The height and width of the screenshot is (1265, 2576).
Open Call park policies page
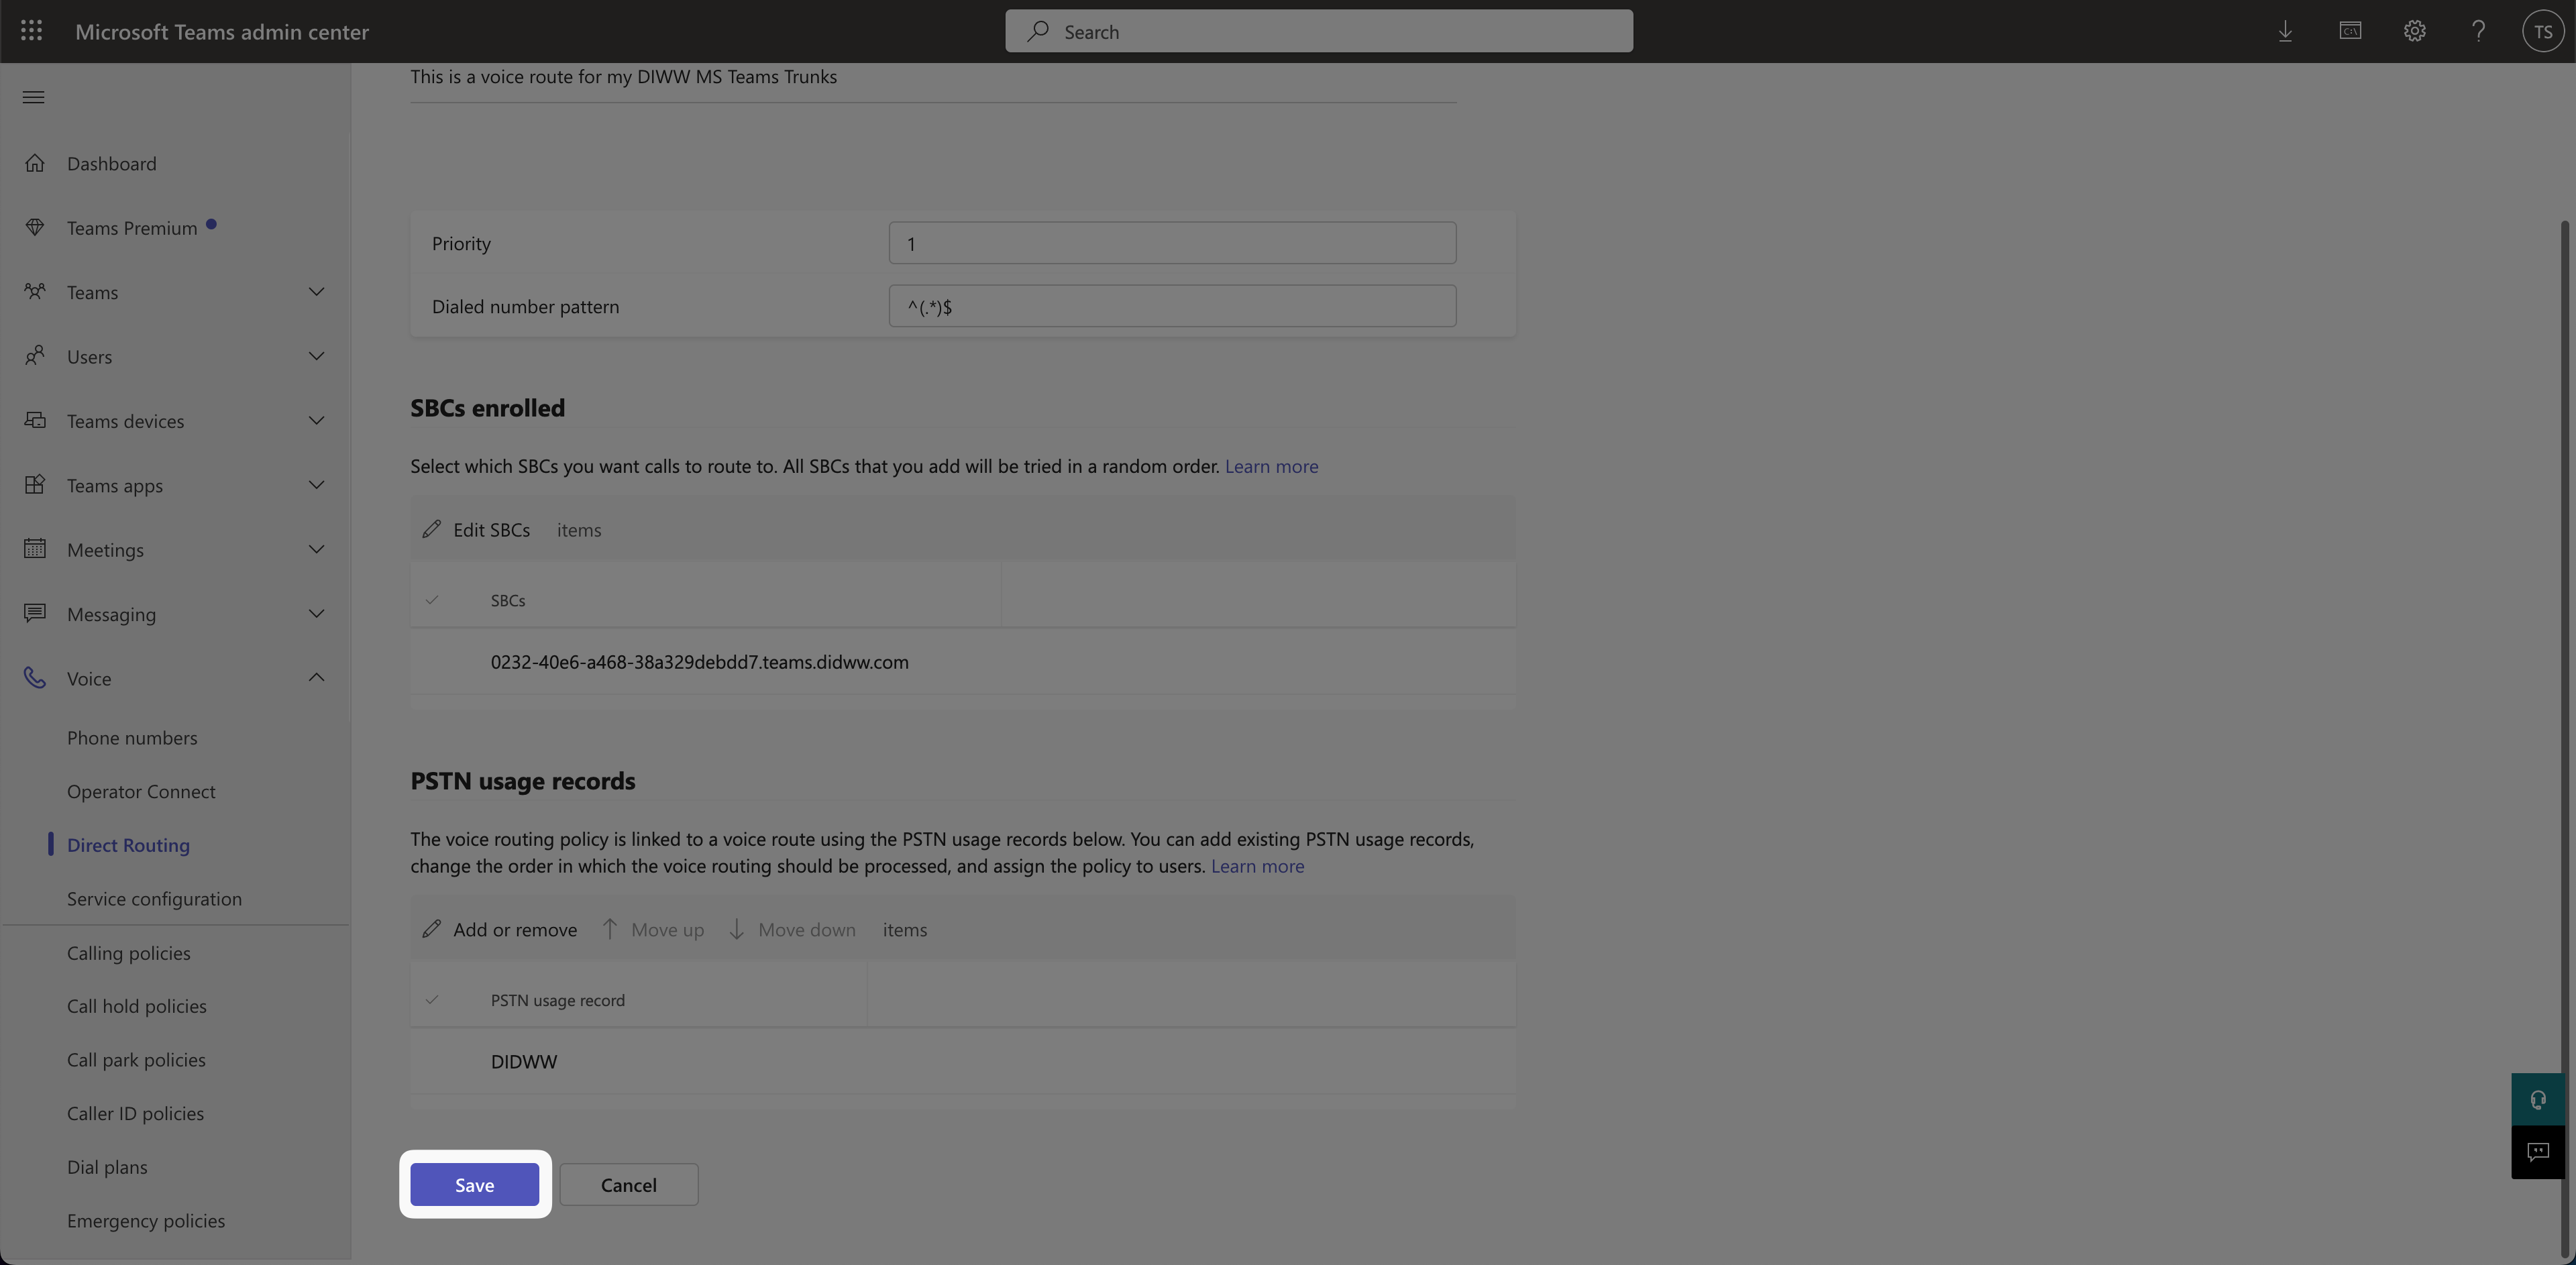136,1060
